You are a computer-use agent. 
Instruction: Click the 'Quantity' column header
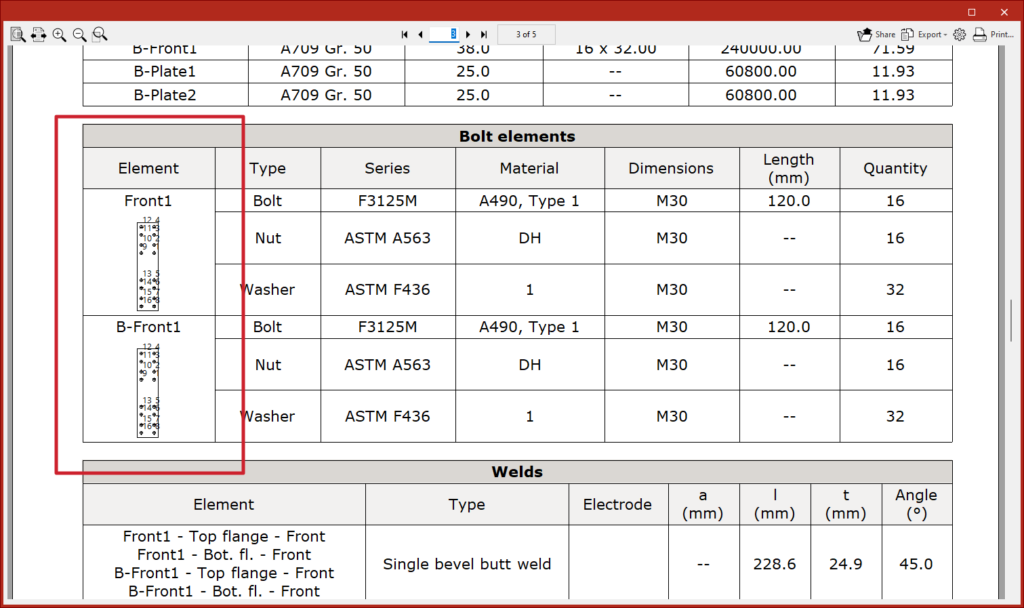(x=895, y=168)
